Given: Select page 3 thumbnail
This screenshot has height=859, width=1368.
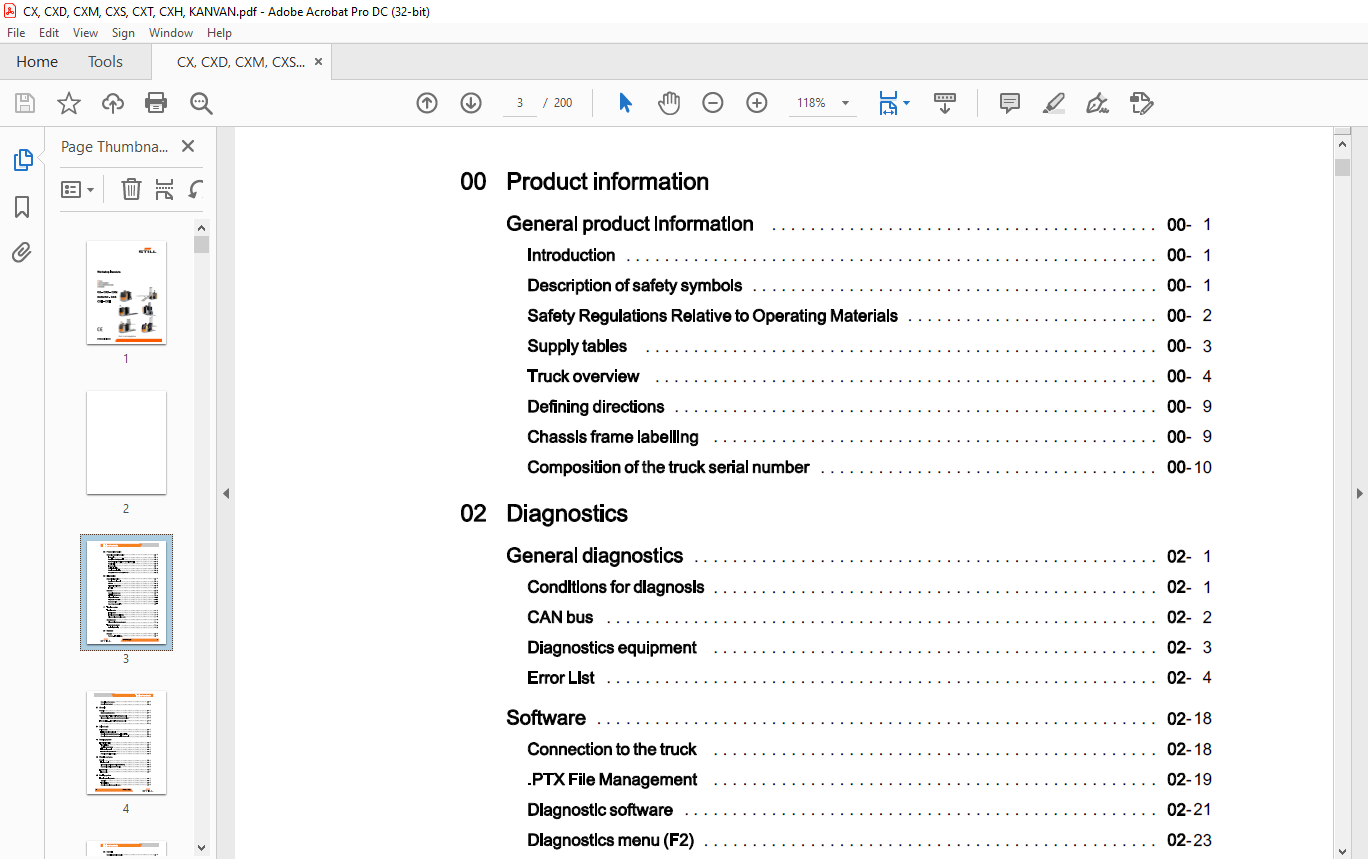Looking at the screenshot, I should (x=126, y=593).
